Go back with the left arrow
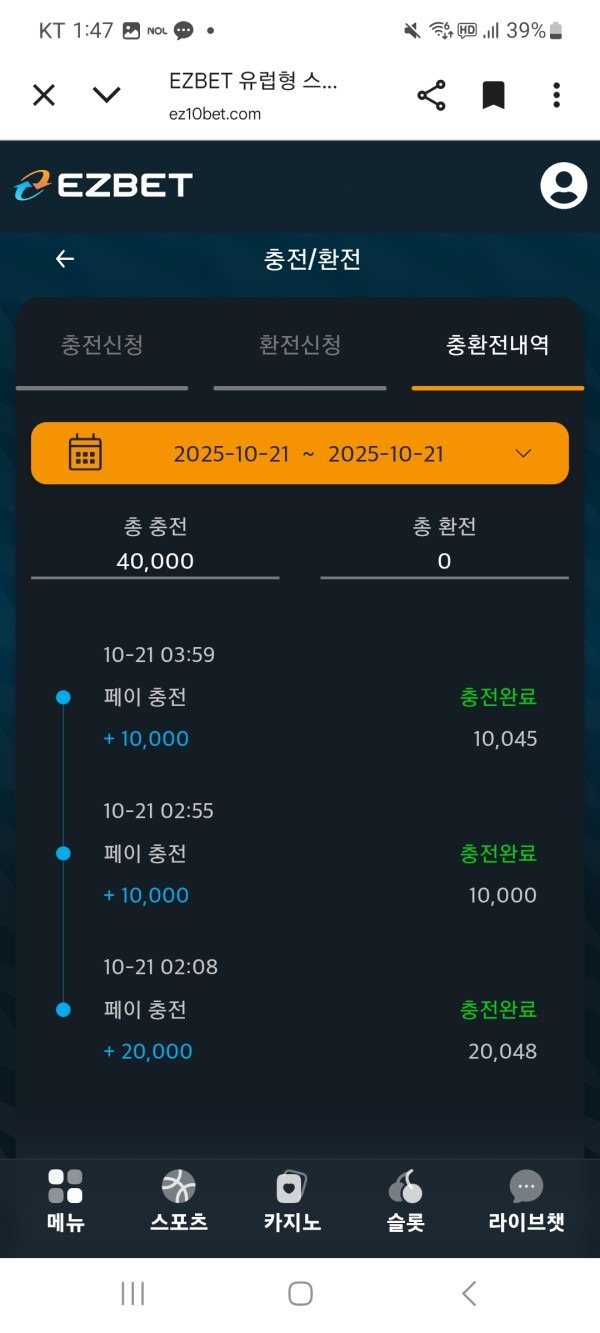 tap(64, 258)
